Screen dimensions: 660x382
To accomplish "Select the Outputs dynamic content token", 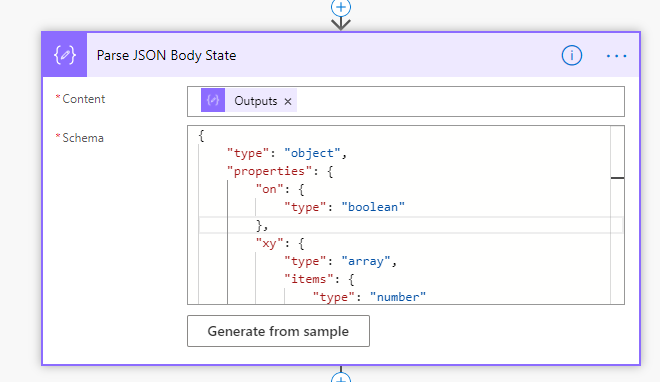I will [x=249, y=100].
